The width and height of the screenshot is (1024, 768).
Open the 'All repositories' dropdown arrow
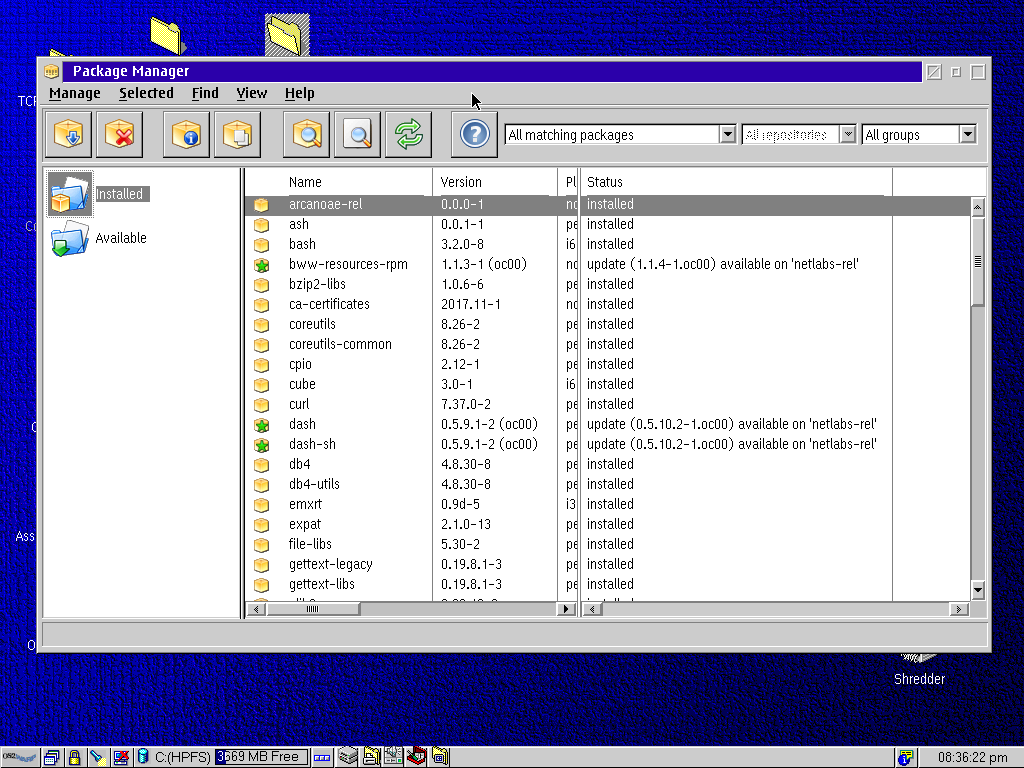pos(848,135)
